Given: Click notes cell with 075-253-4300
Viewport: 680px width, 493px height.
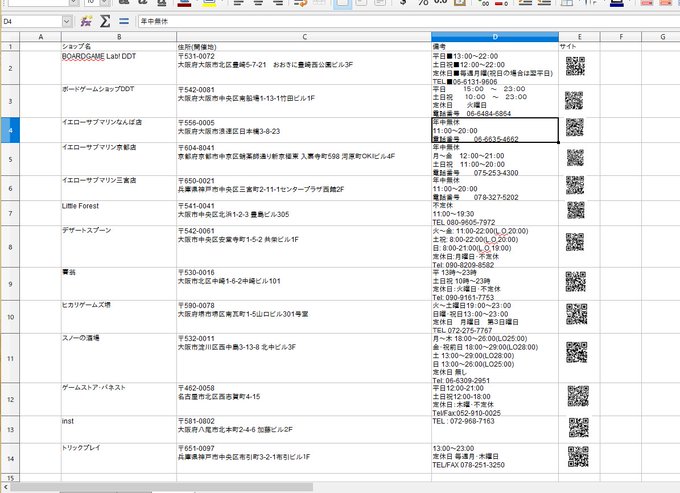Looking at the screenshot, I should [495, 159].
